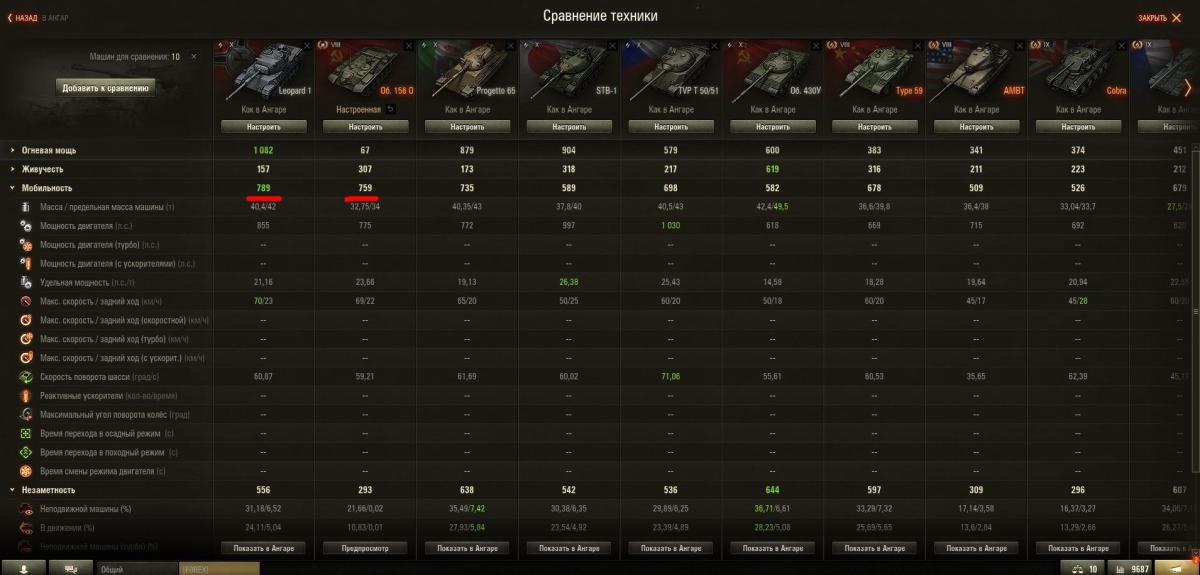Open the Общий chat tab
This screenshot has width=1200, height=575.
[x=137, y=568]
